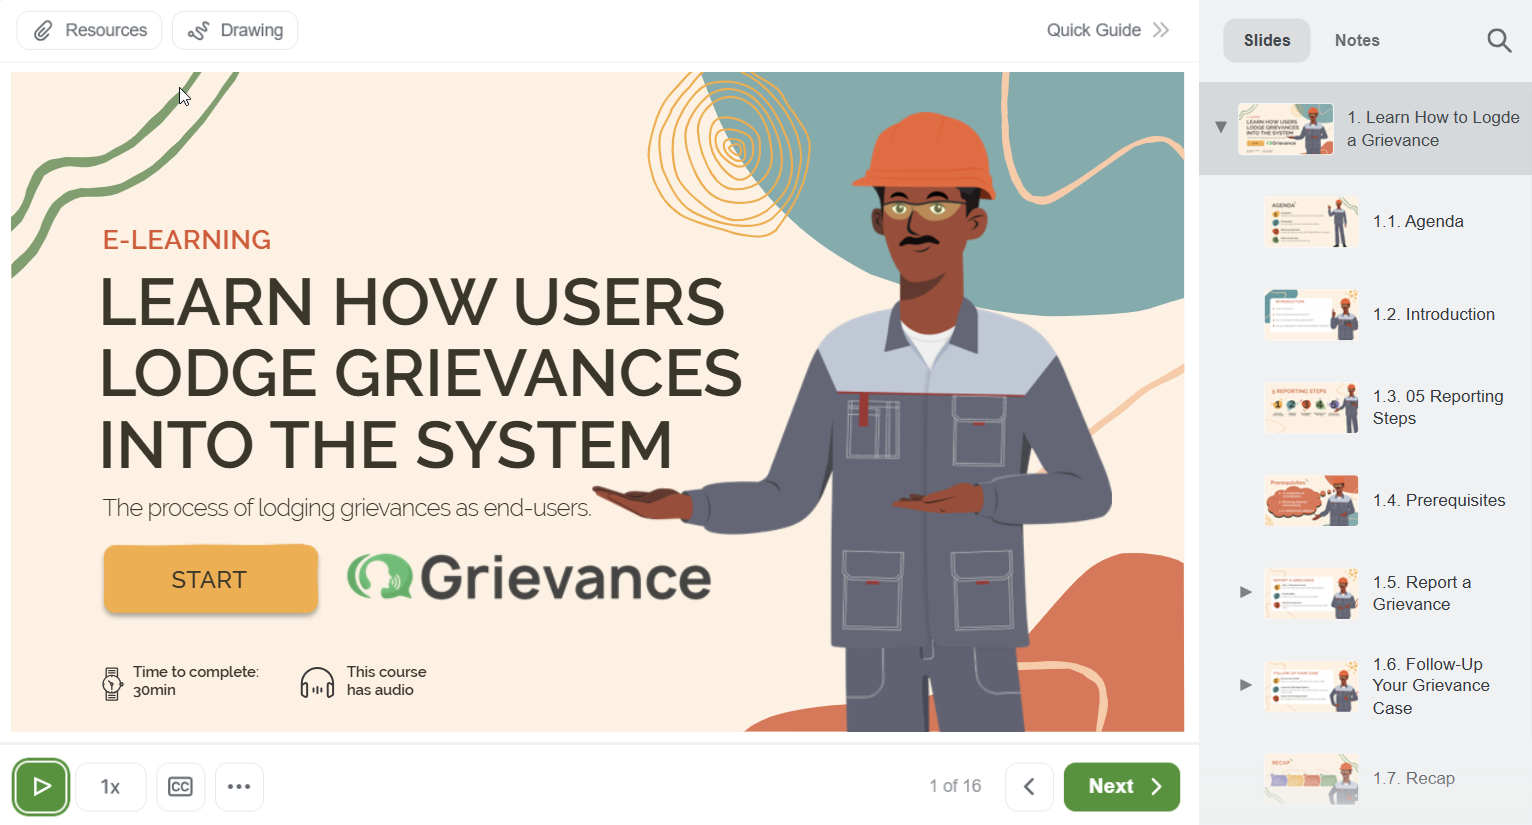Click the Agenda slide thumbnail
The image size is (1532, 825).
click(1310, 222)
